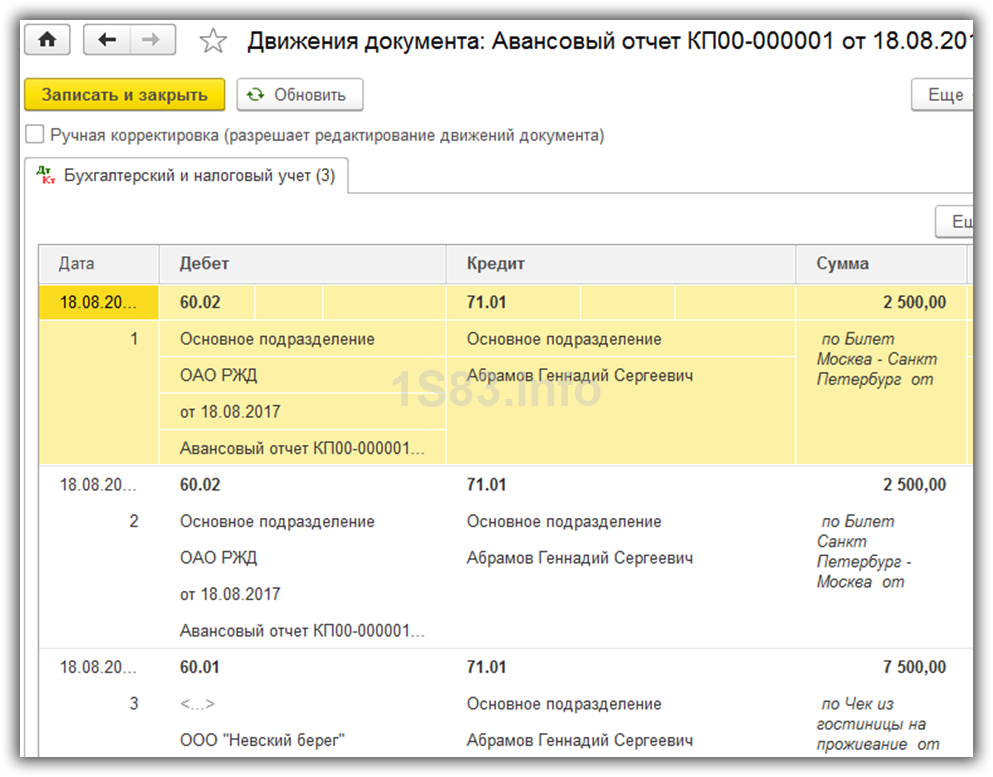Click the Кредит column header

(620, 264)
